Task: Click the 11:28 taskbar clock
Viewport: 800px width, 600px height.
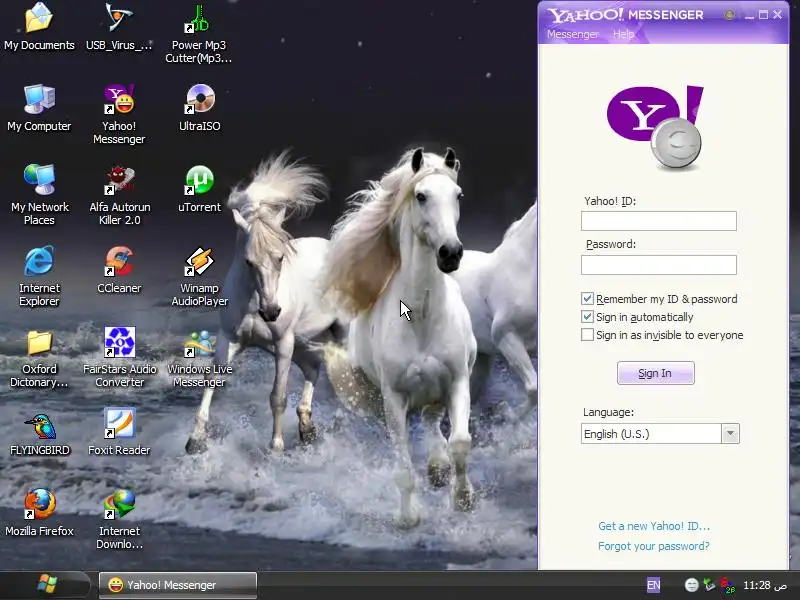Action: point(765,585)
